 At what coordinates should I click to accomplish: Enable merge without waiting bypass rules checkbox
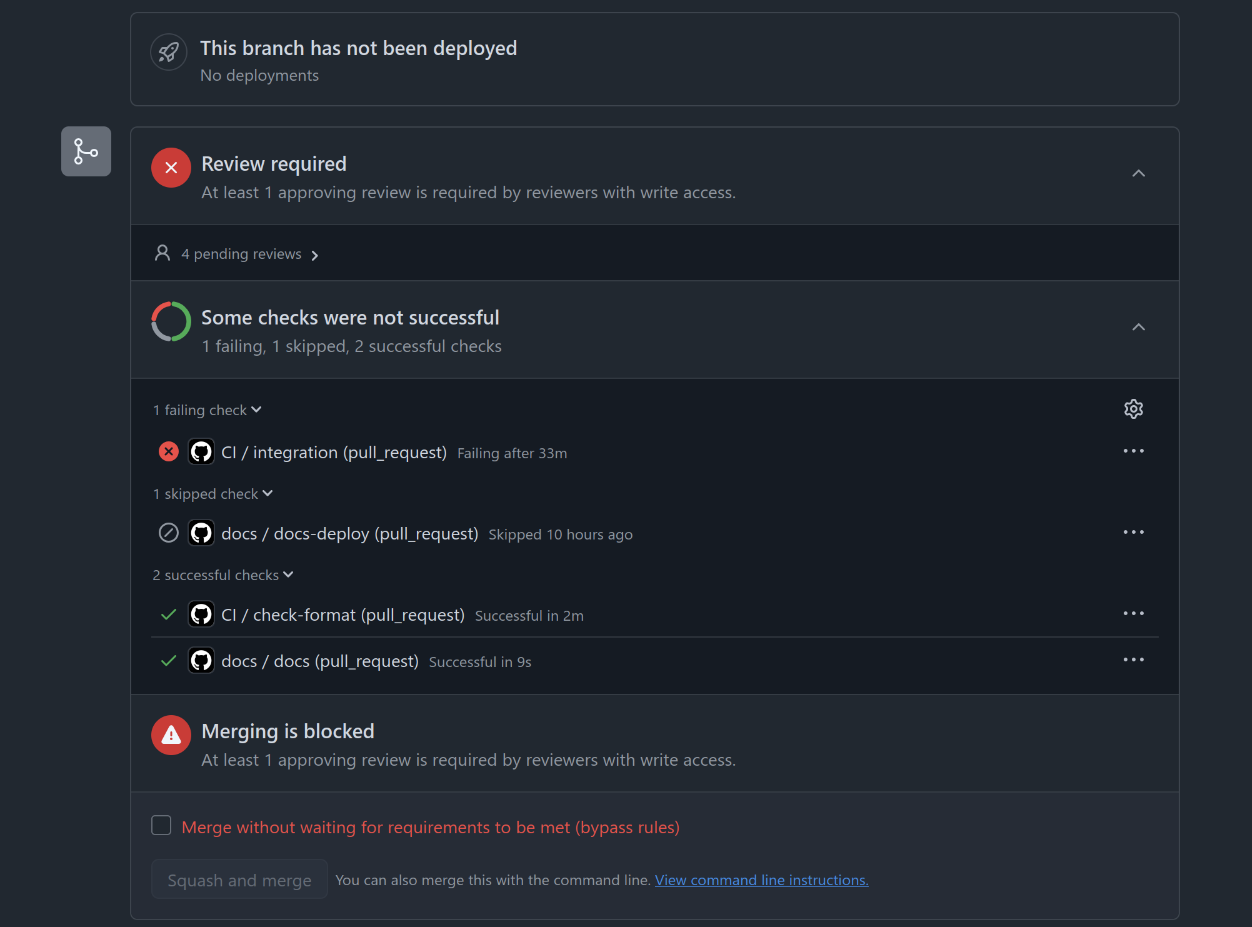(161, 825)
